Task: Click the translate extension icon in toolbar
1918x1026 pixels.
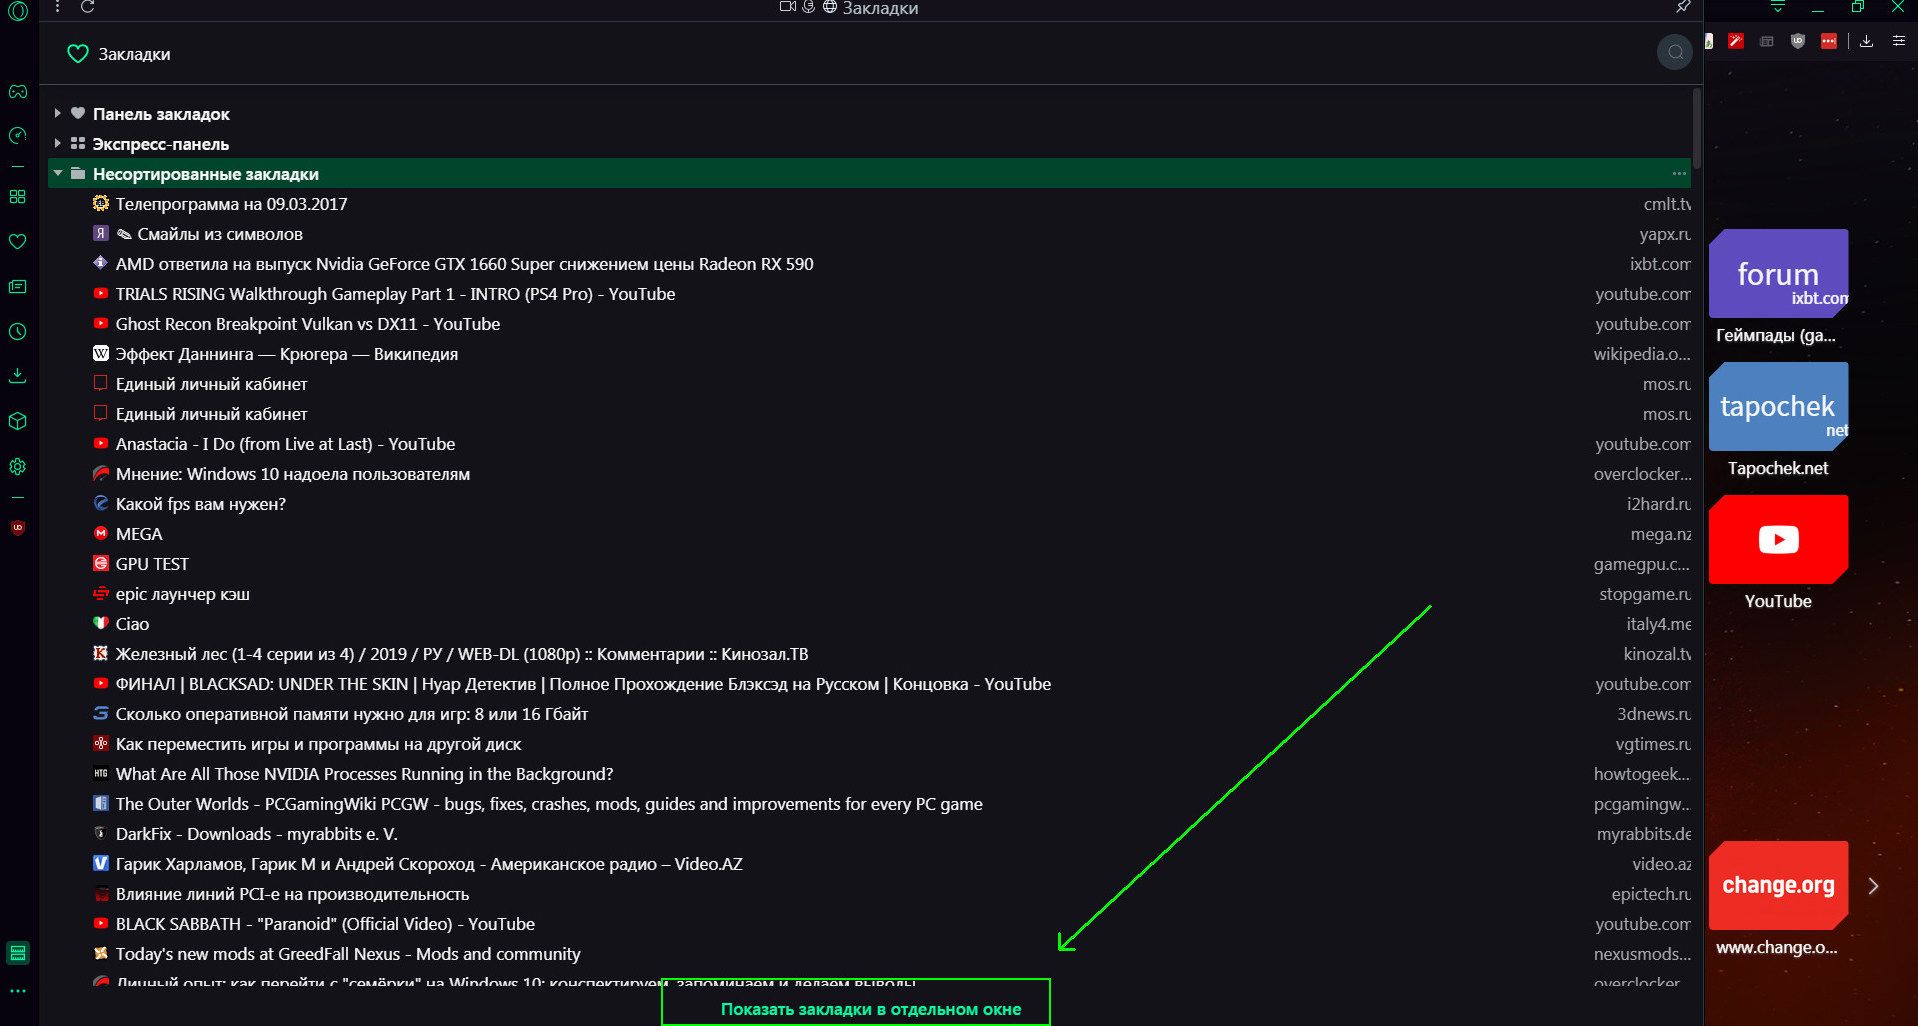Action: (x=1709, y=41)
